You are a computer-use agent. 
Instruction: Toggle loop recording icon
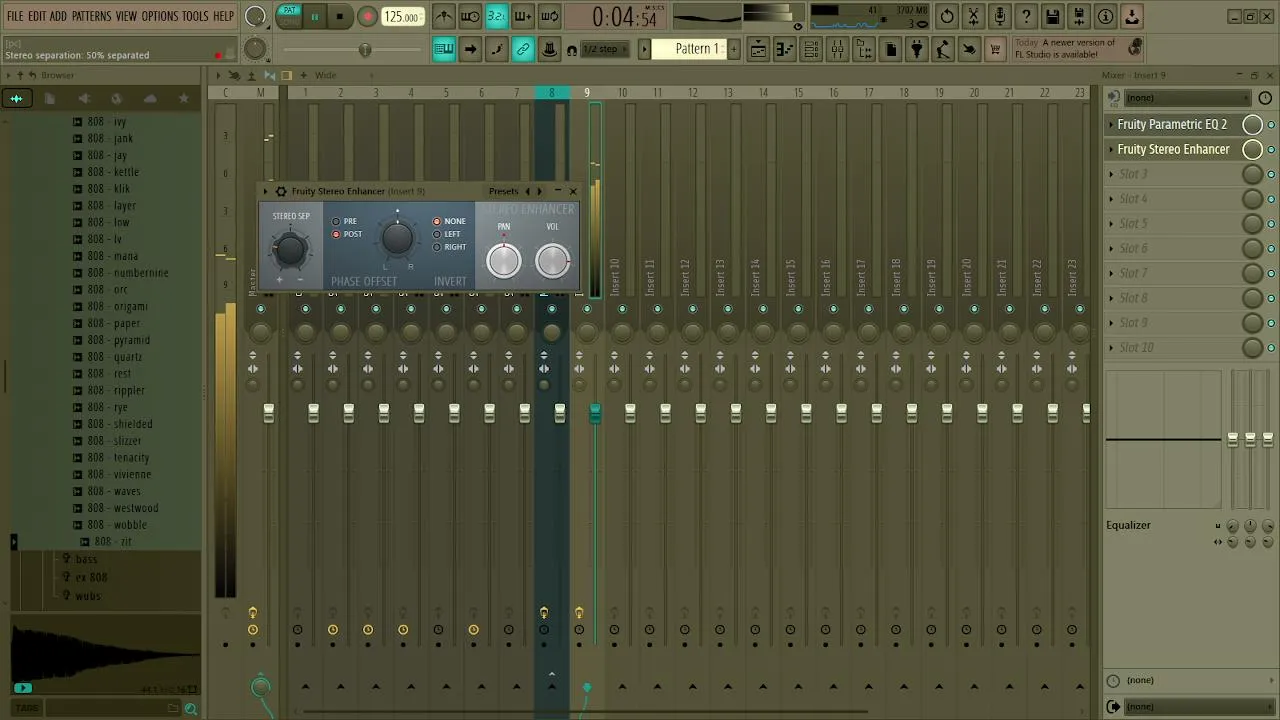click(x=550, y=16)
